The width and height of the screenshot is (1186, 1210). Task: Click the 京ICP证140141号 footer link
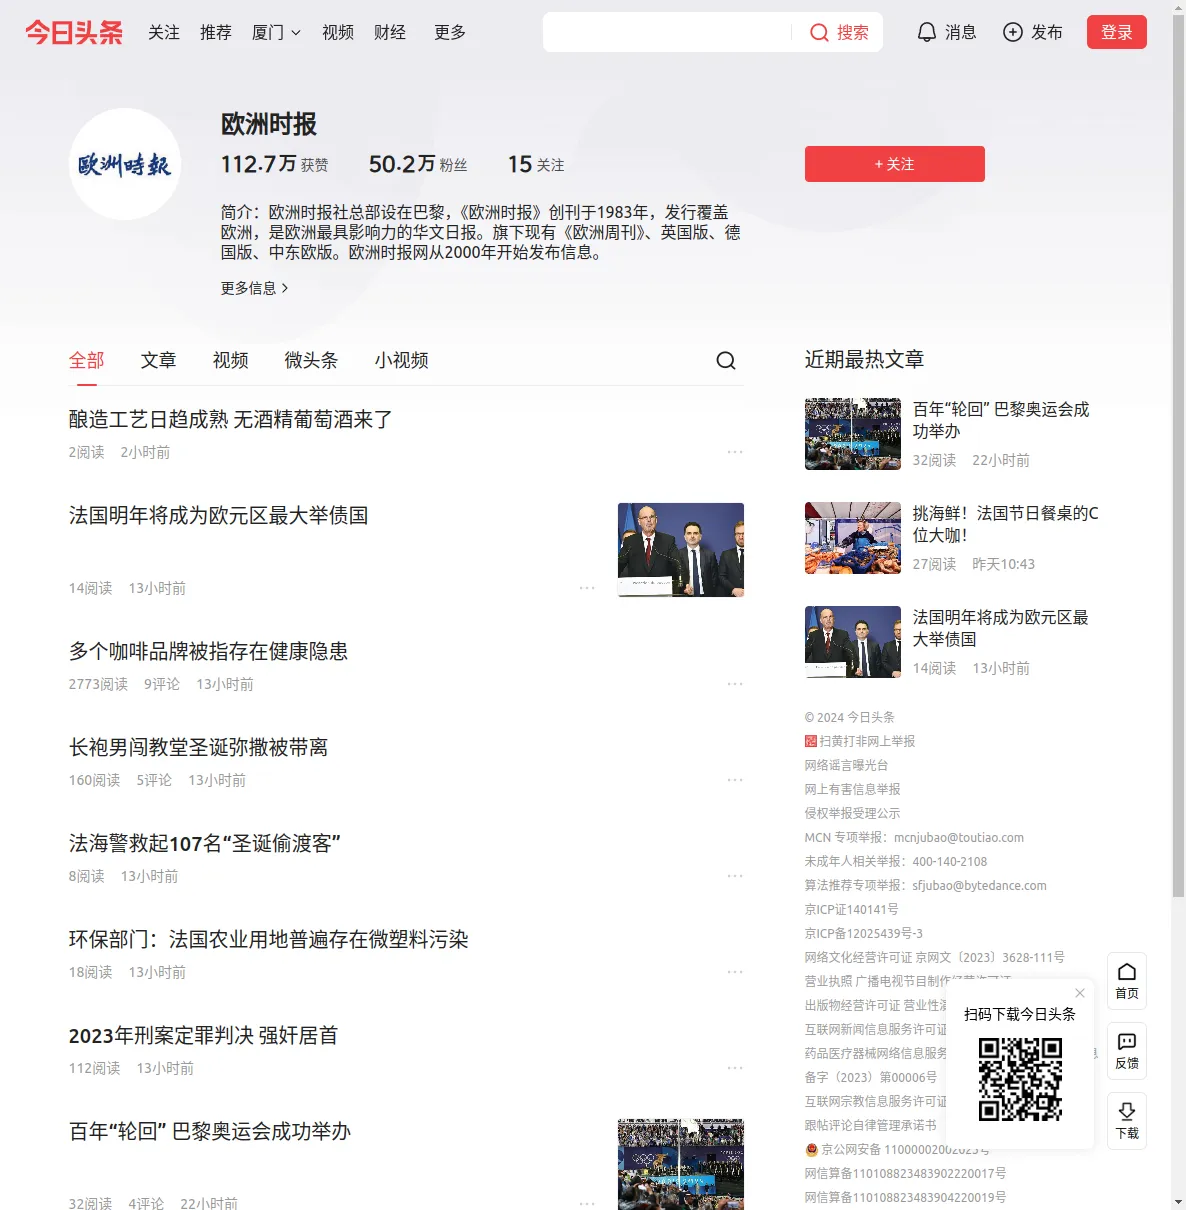coord(852,909)
